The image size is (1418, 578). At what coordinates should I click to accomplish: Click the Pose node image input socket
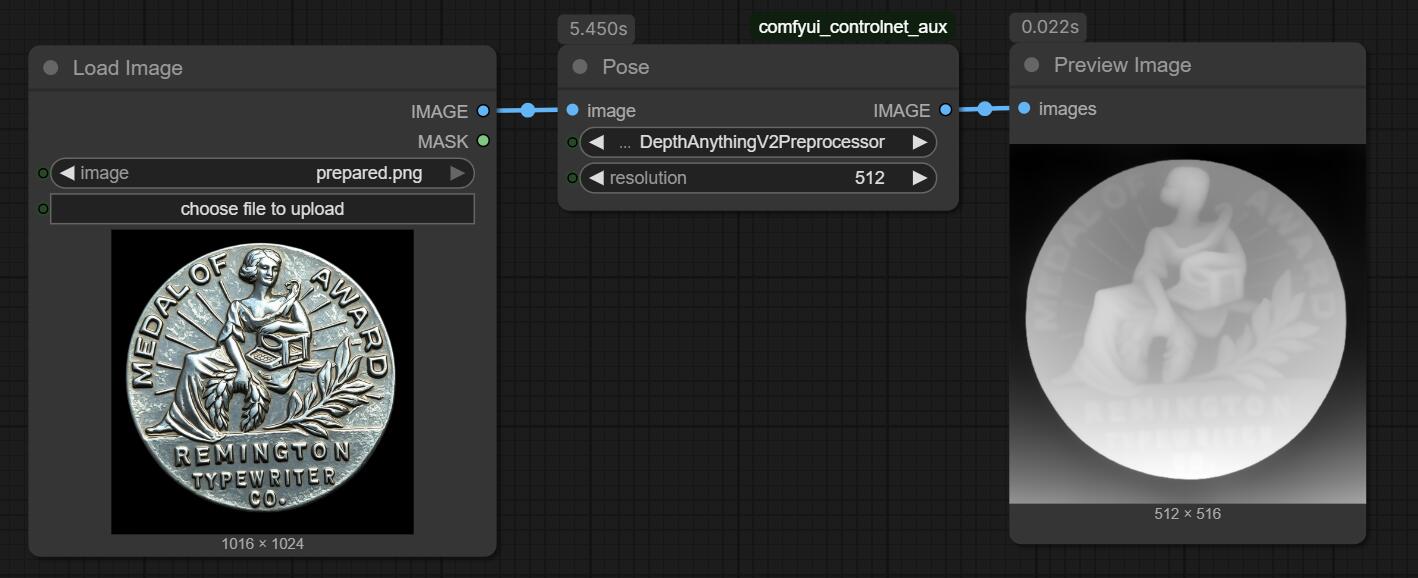tap(572, 110)
